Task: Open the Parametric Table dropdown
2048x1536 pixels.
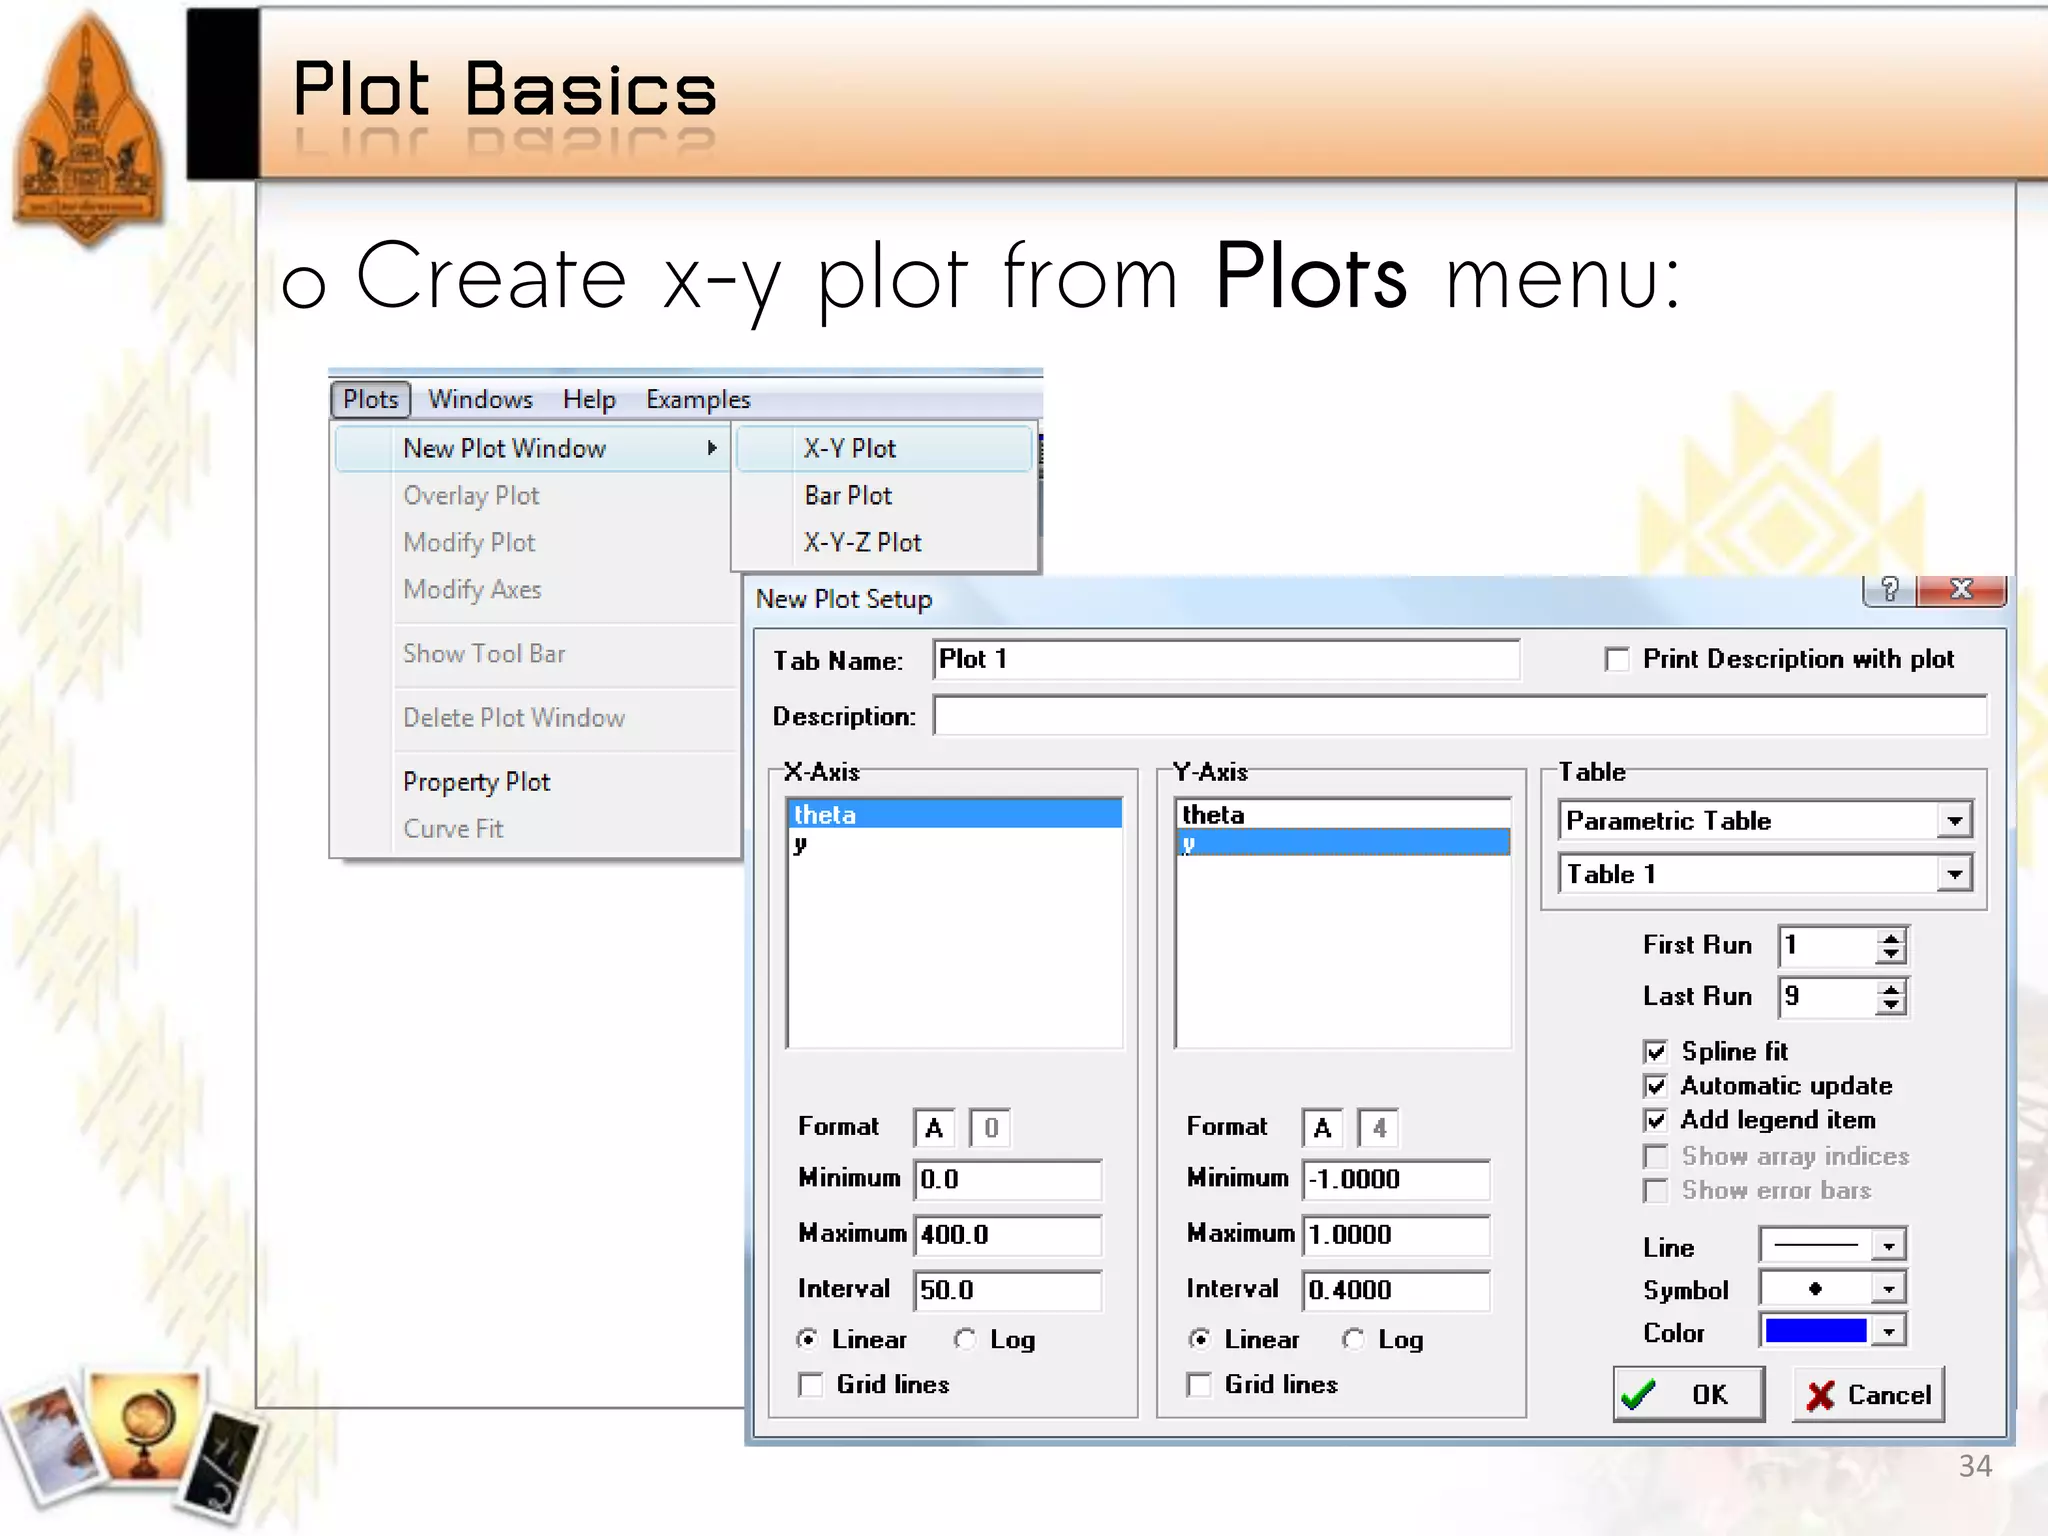Action: (1954, 821)
